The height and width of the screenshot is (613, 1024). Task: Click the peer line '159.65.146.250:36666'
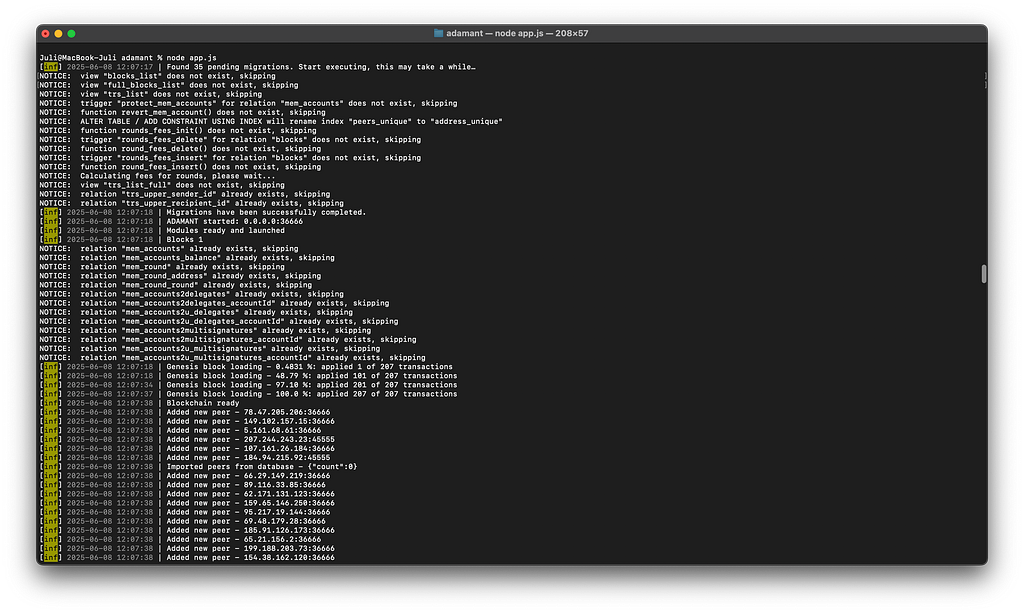(x=187, y=504)
